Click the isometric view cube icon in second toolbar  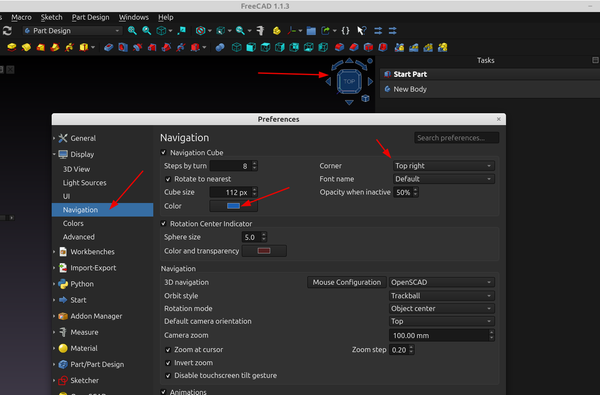[x=237, y=47]
